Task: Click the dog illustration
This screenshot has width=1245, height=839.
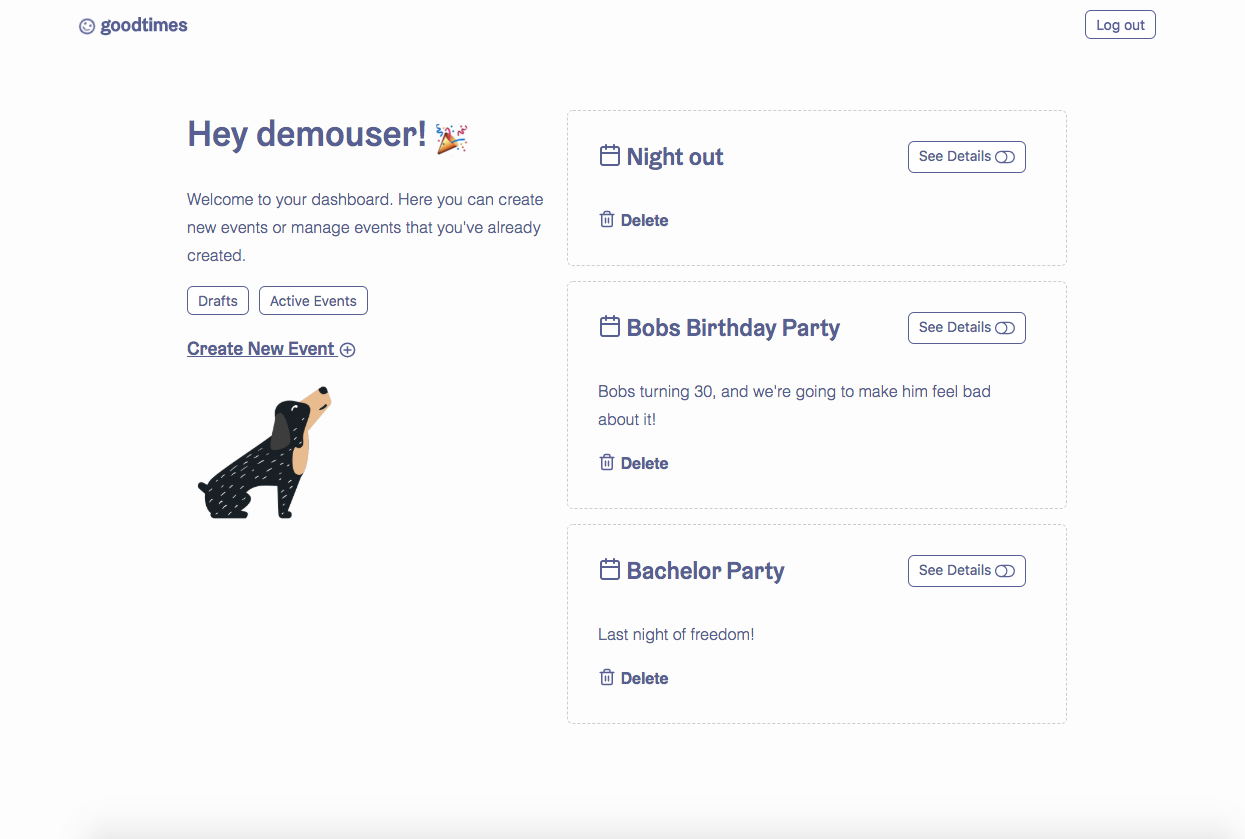Action: pyautogui.click(x=265, y=452)
